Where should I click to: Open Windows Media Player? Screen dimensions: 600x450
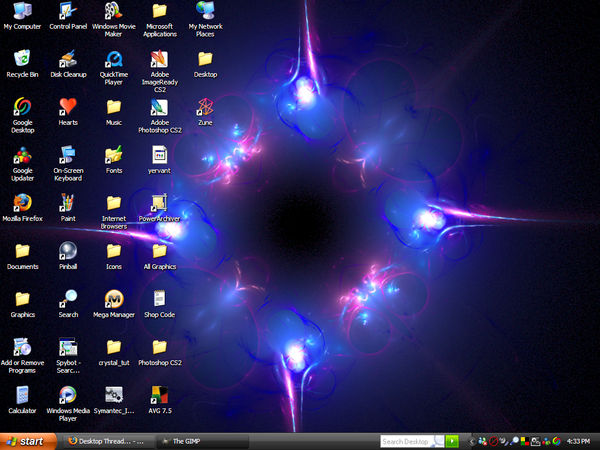(68, 404)
